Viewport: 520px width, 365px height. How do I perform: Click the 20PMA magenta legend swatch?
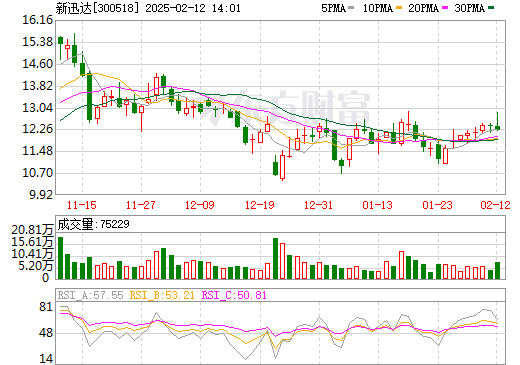[445, 8]
